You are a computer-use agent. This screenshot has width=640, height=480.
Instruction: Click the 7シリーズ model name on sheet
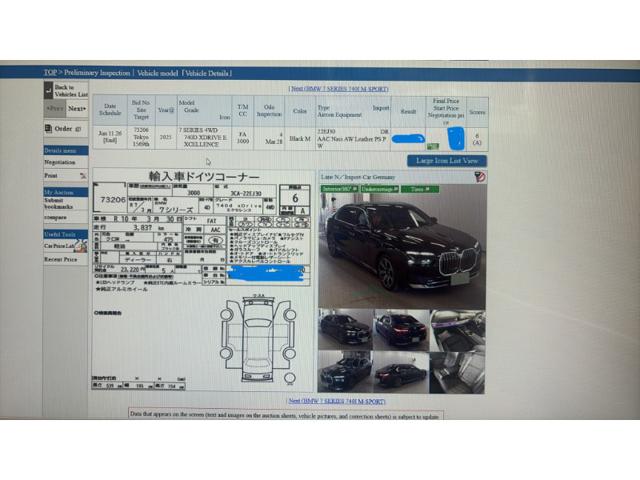(176, 210)
